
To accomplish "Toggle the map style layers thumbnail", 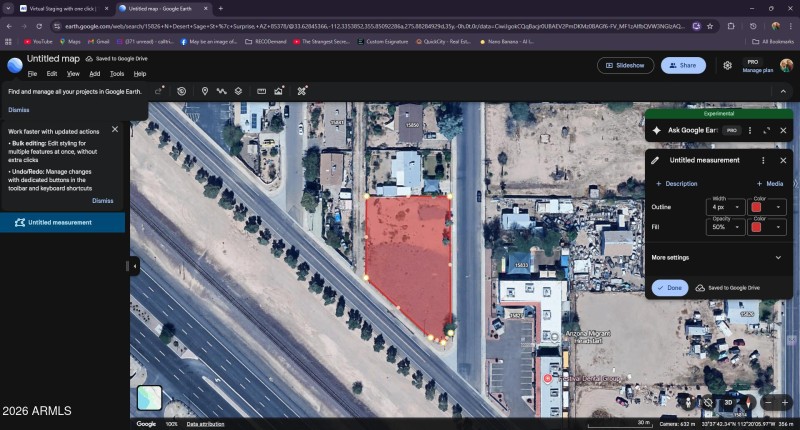I will tap(149, 397).
